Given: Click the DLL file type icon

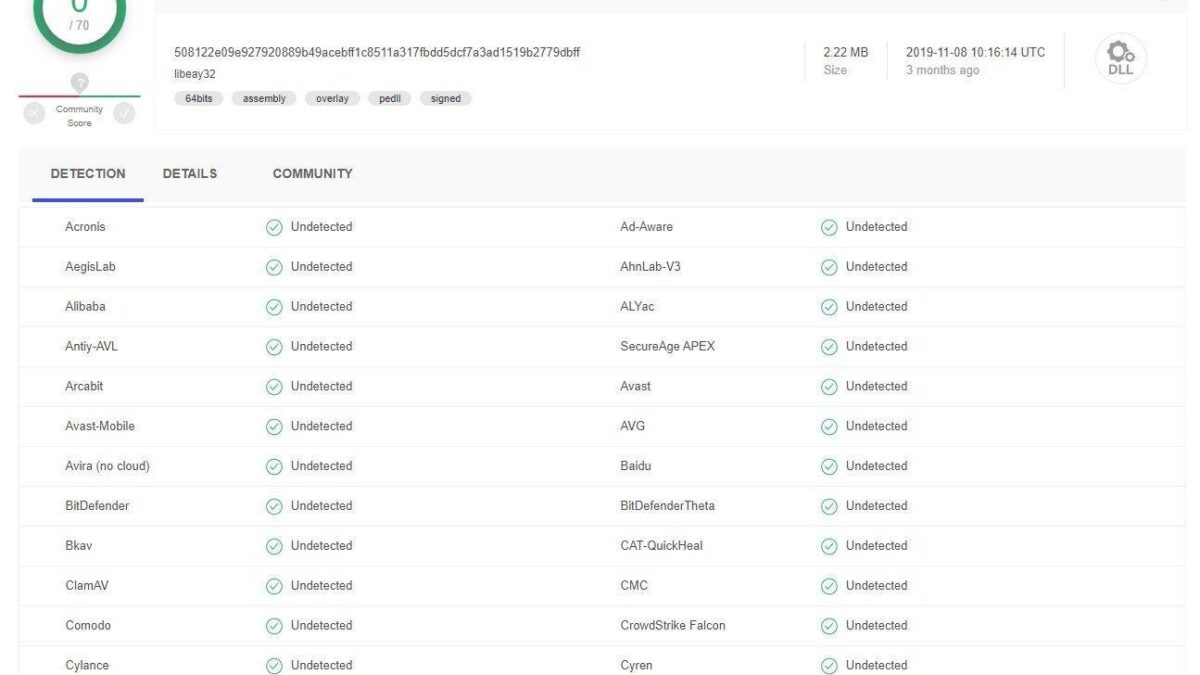Looking at the screenshot, I should 1120,58.
